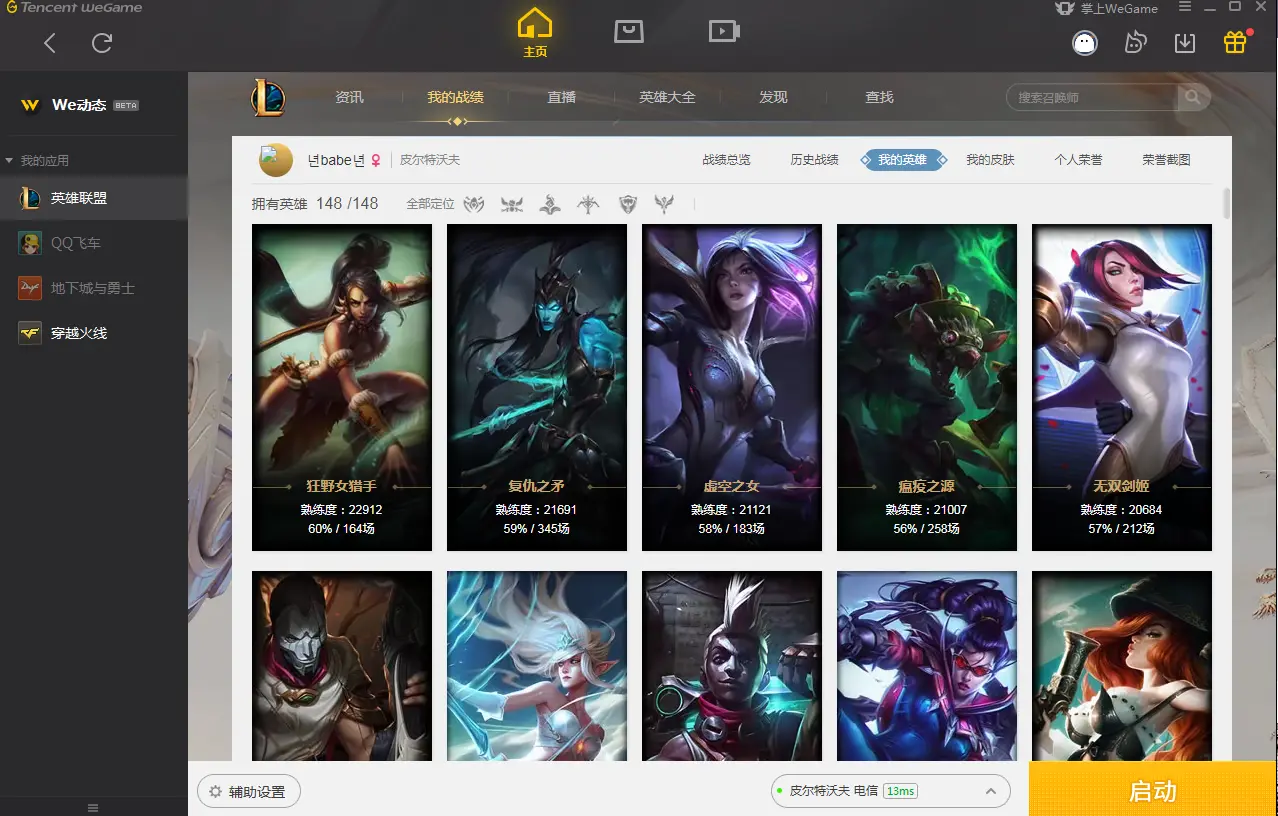Switch to the 查找 tab
The height and width of the screenshot is (816, 1278).
(879, 97)
